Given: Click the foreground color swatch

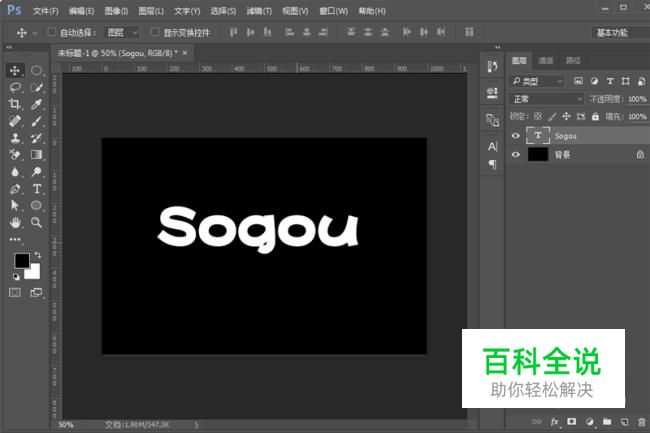Looking at the screenshot, I should (20, 259).
